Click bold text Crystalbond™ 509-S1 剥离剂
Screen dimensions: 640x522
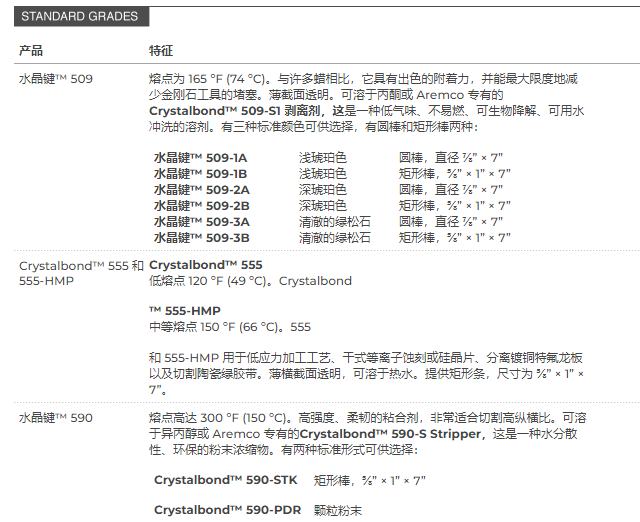[x=235, y=111]
